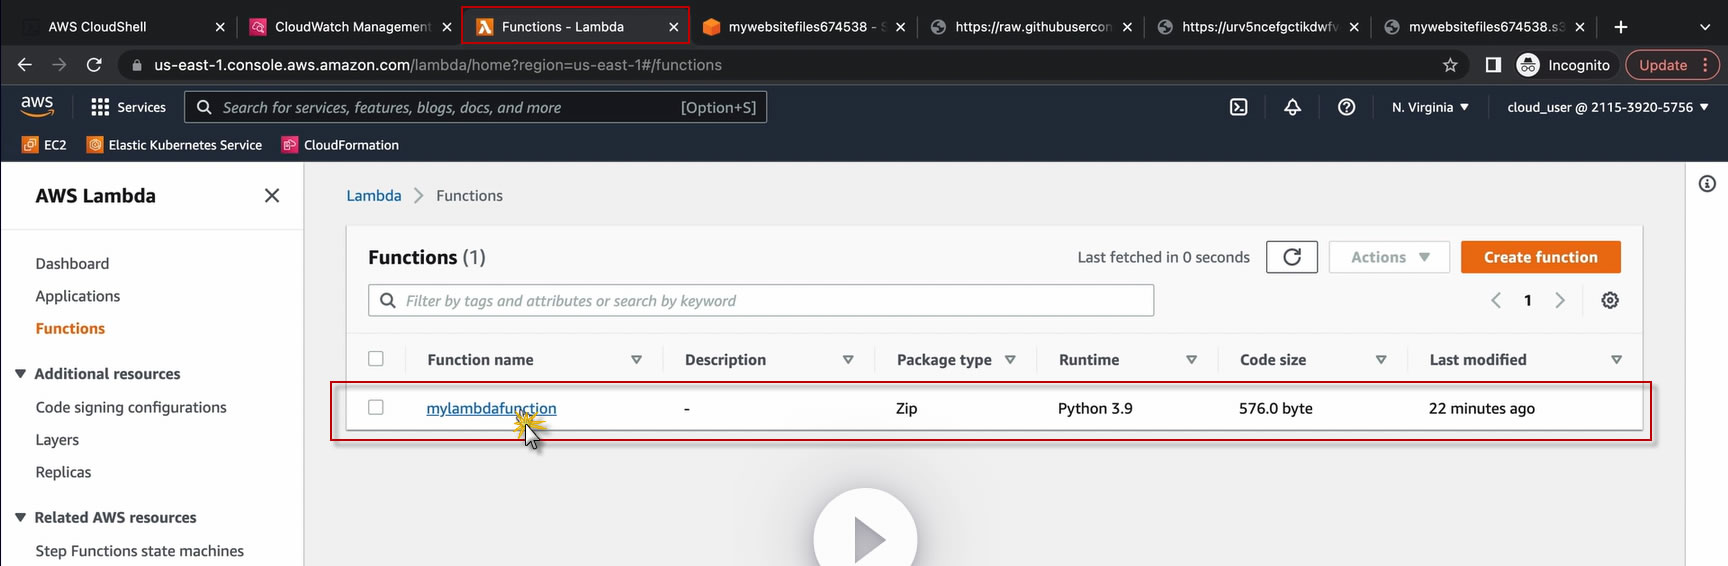This screenshot has width=1728, height=566.
Task: Focus the function filter search field
Action: point(761,300)
